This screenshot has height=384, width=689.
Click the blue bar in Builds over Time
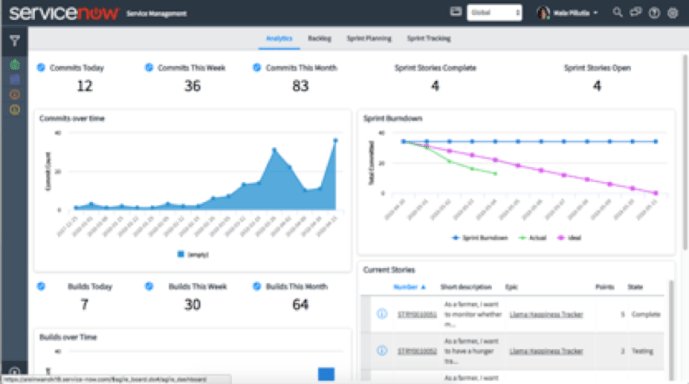(326, 374)
